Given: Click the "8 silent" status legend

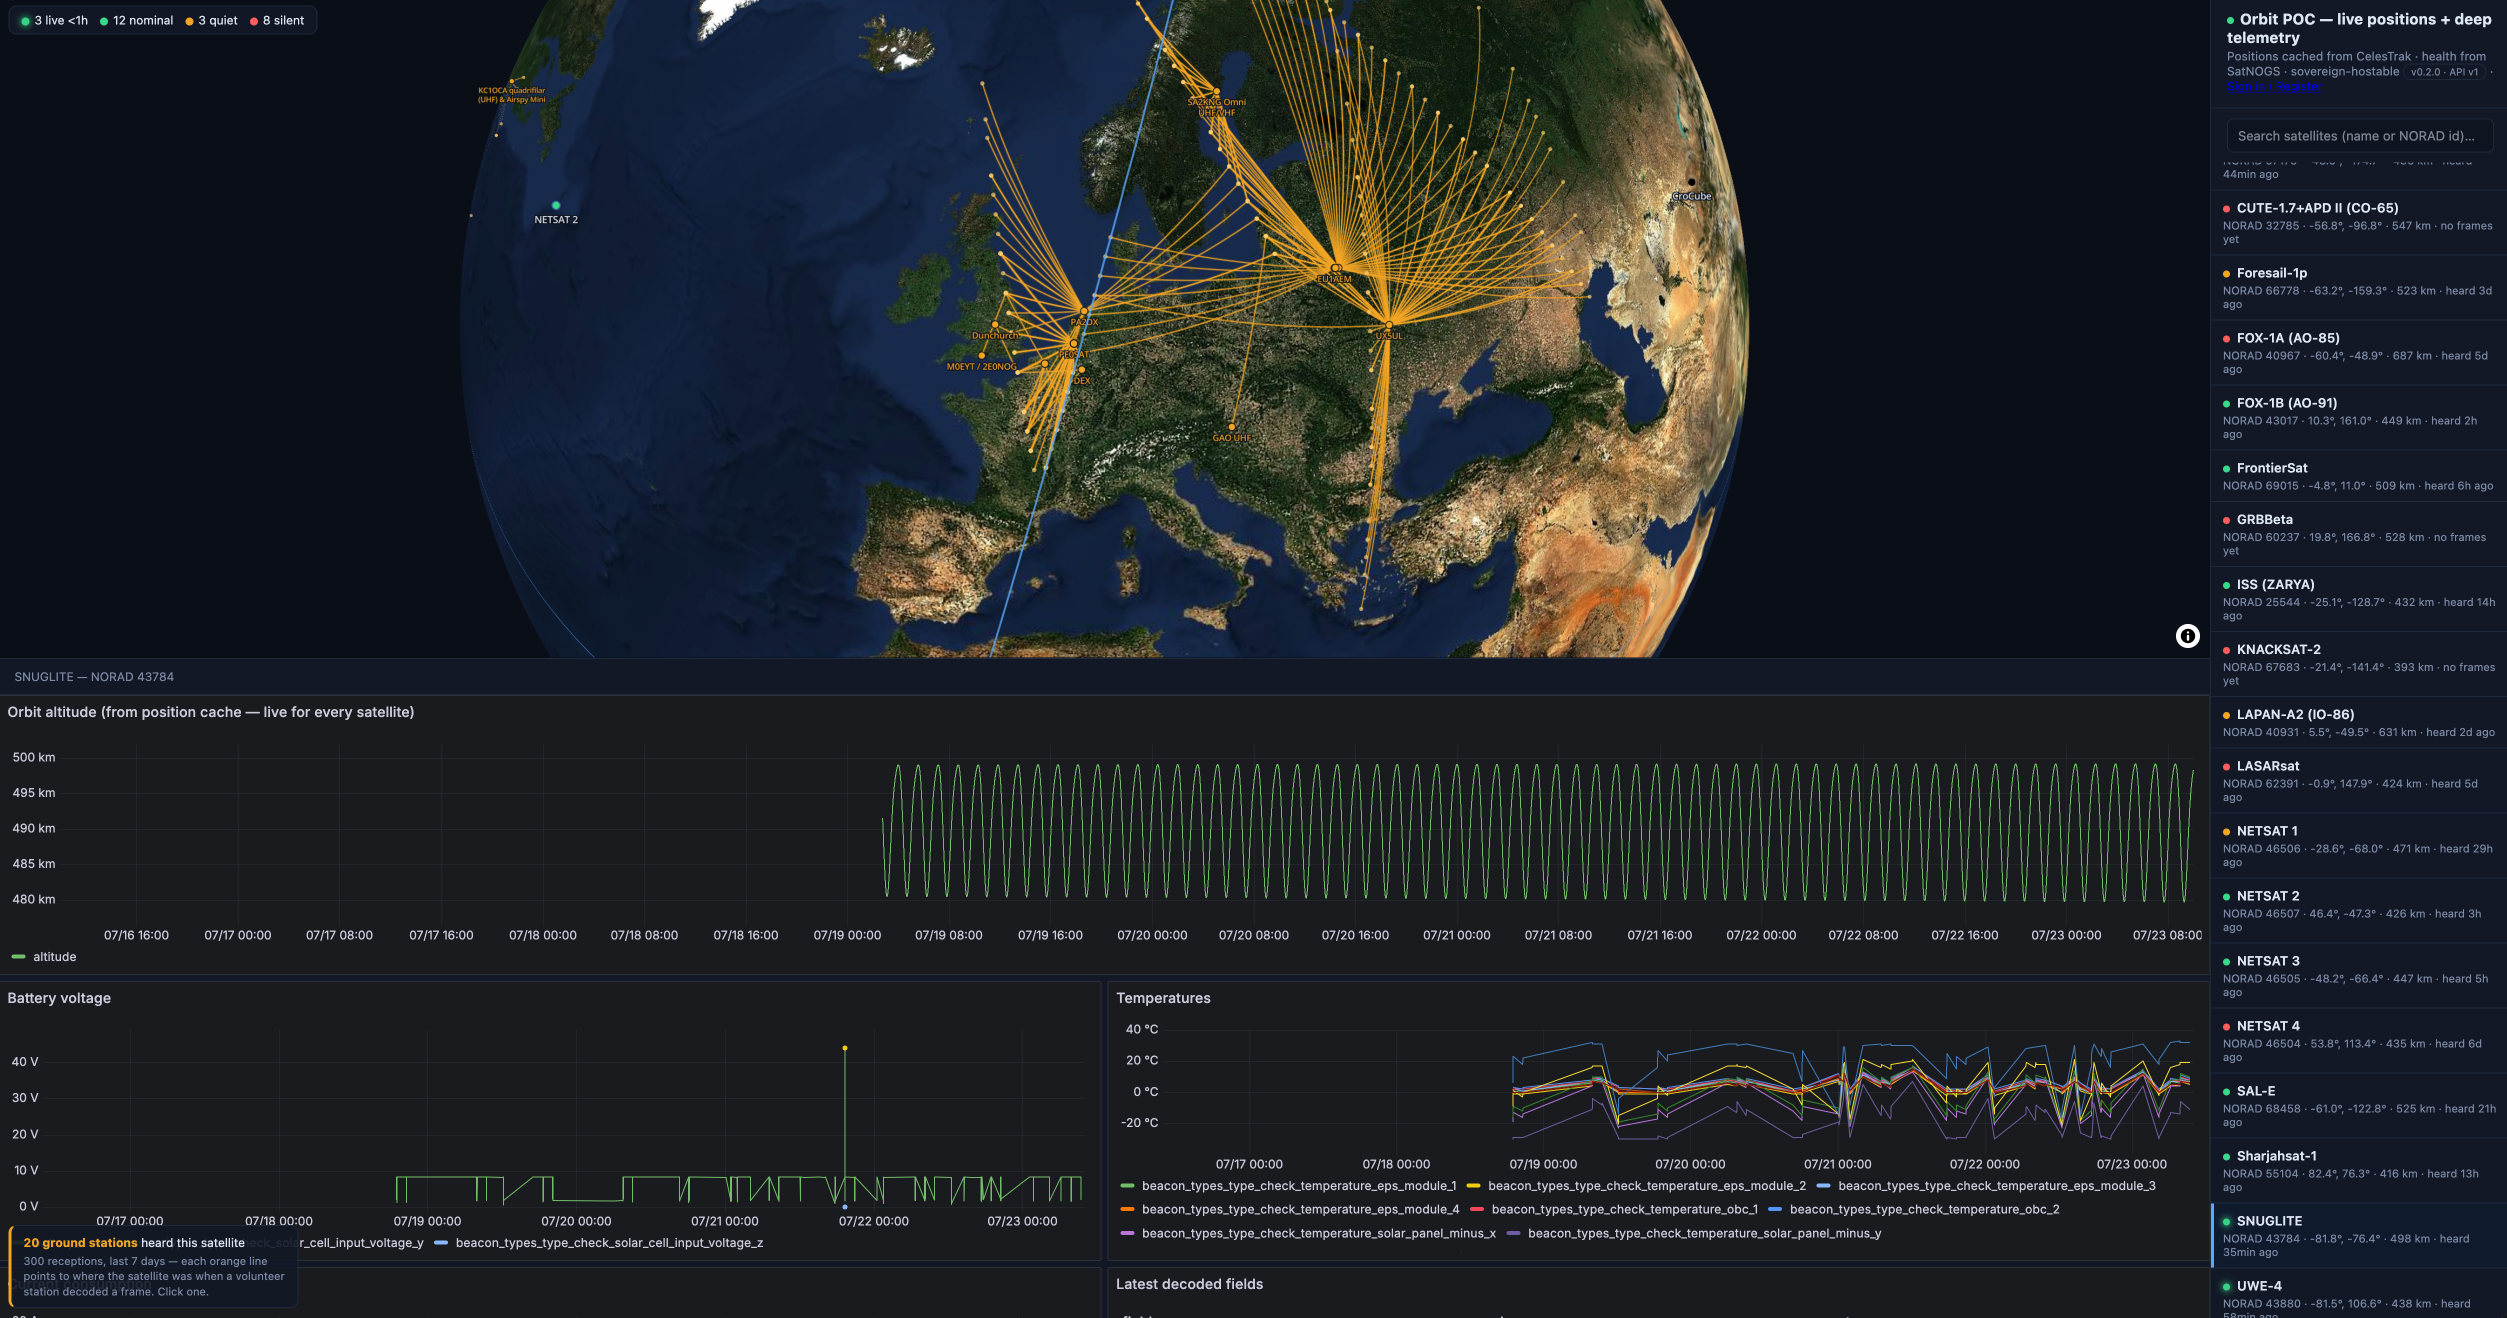Looking at the screenshot, I should [x=277, y=21].
